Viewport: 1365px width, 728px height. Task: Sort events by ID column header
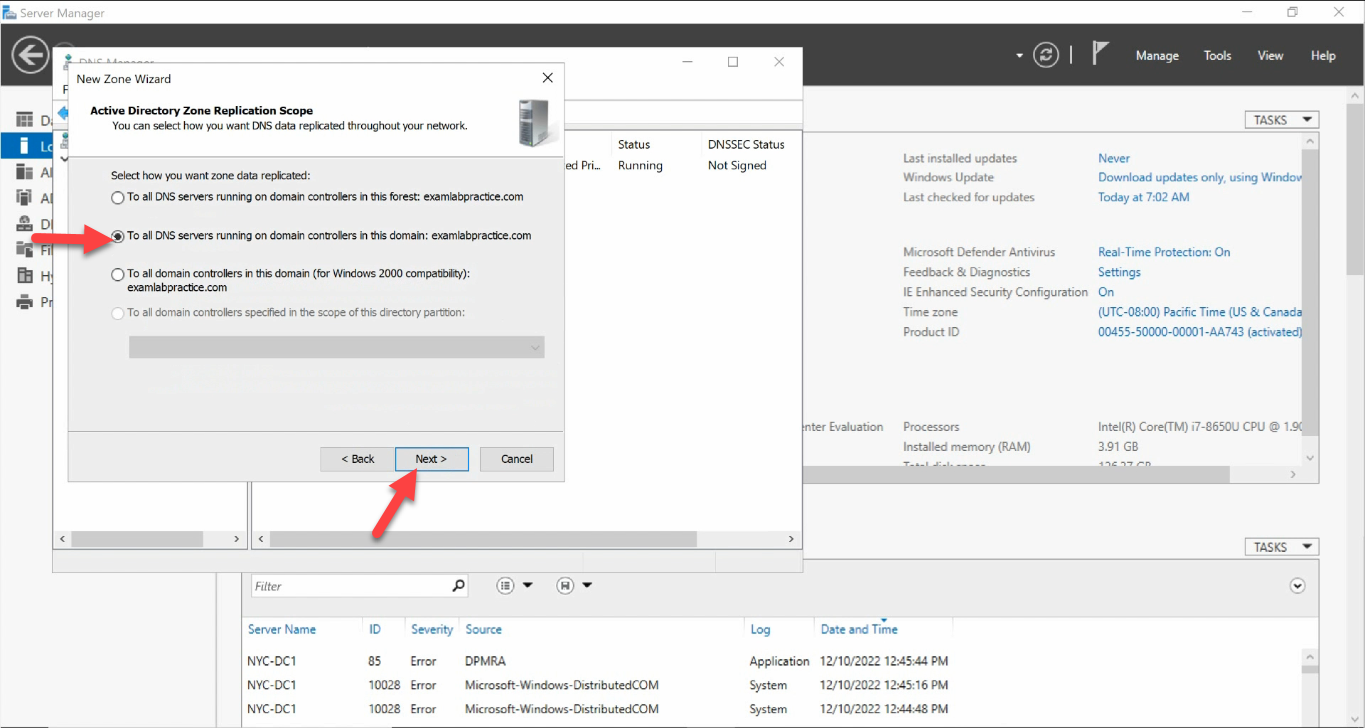click(375, 630)
